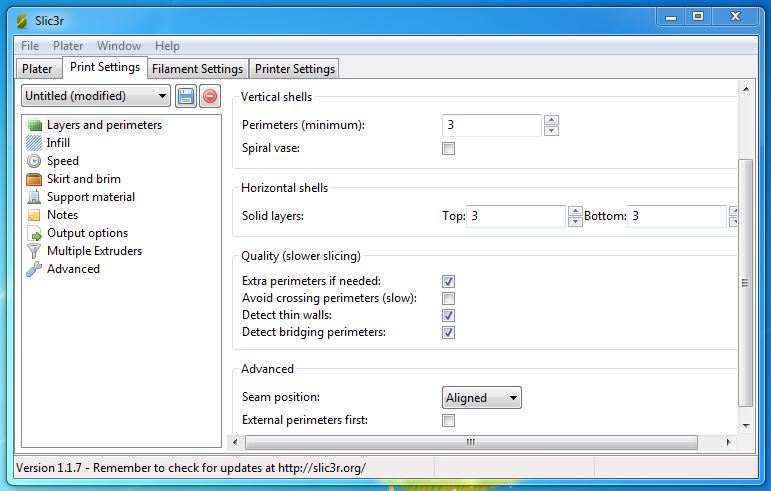Minimize the Slic3r window
The width and height of the screenshot is (771, 491).
[x=671, y=17]
